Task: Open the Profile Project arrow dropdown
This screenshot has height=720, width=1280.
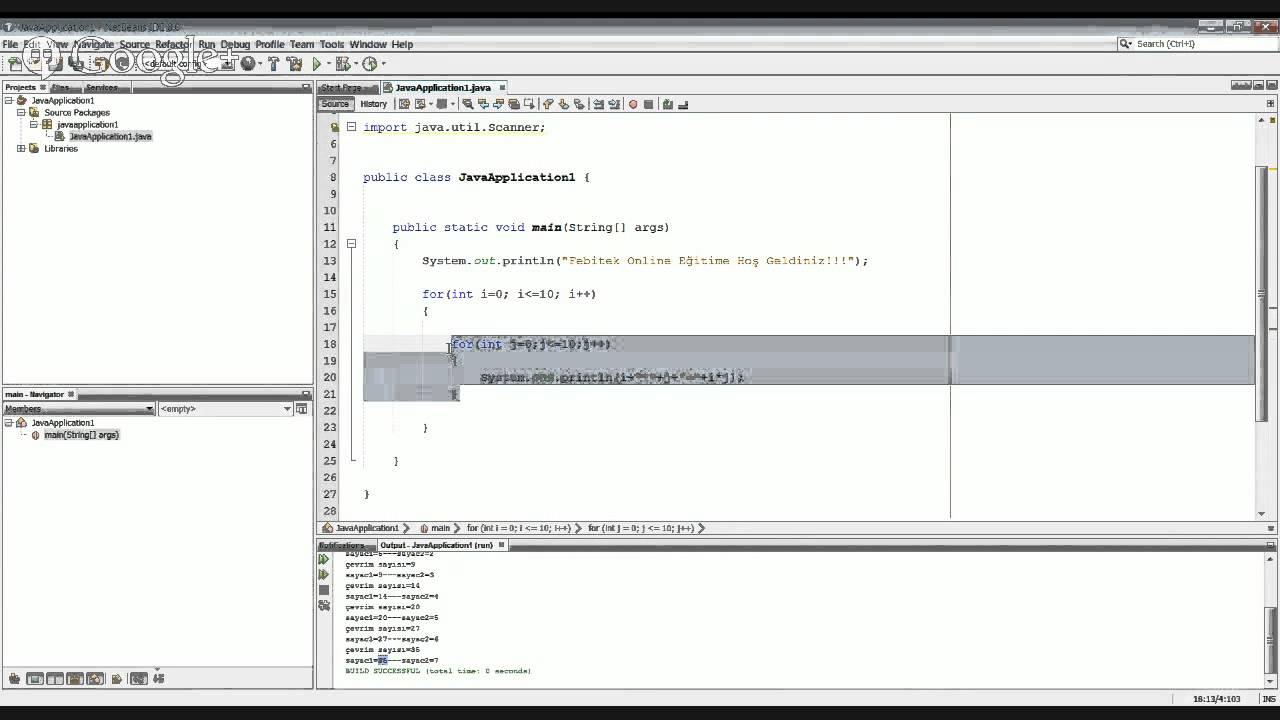Action: [x=384, y=64]
